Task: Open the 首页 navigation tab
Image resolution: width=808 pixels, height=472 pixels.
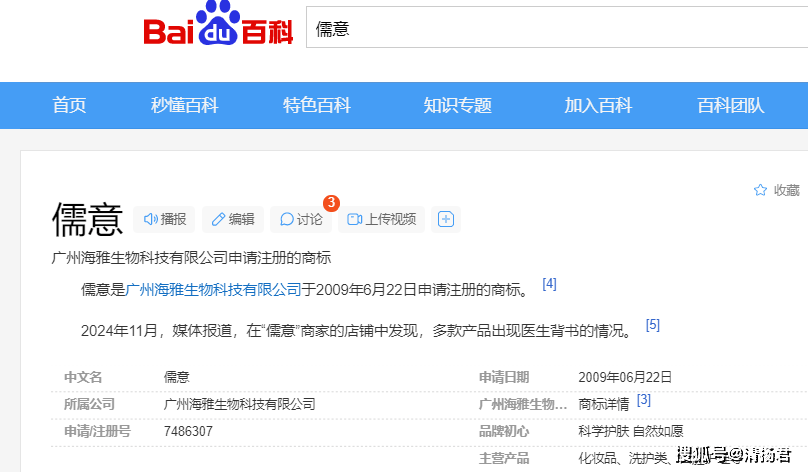Action: click(x=69, y=105)
